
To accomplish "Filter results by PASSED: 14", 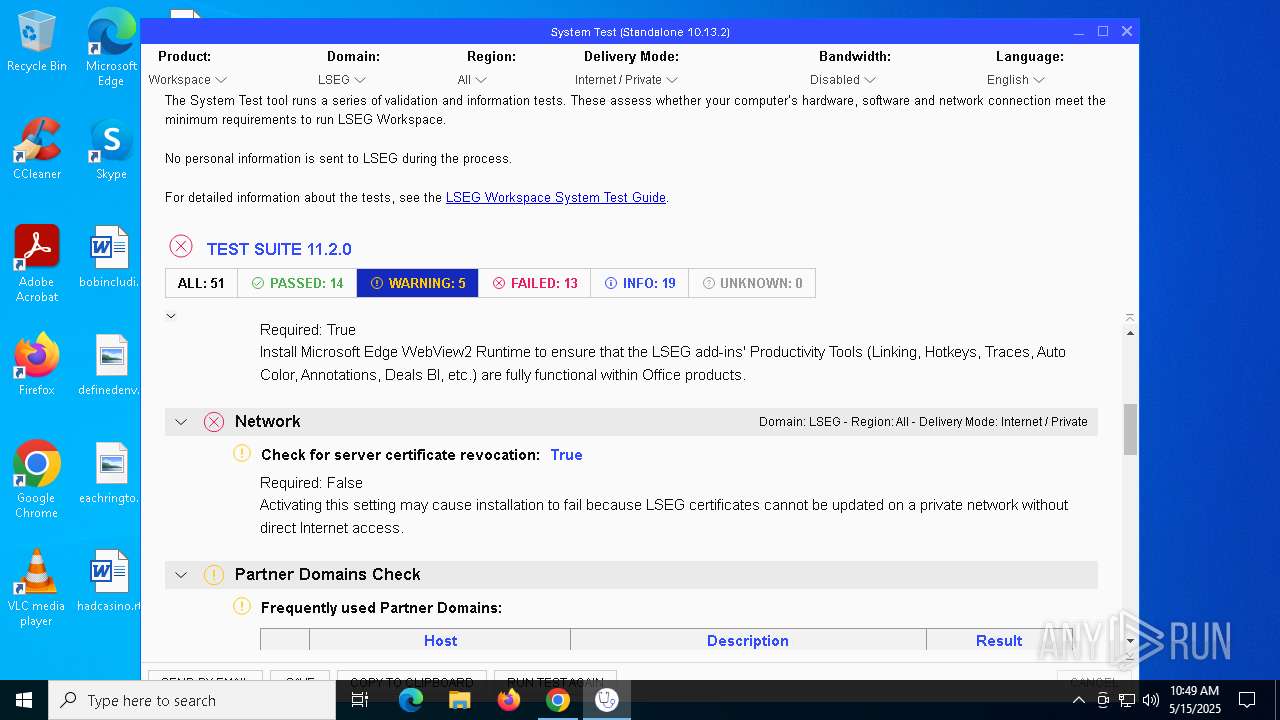I will (x=297, y=283).
